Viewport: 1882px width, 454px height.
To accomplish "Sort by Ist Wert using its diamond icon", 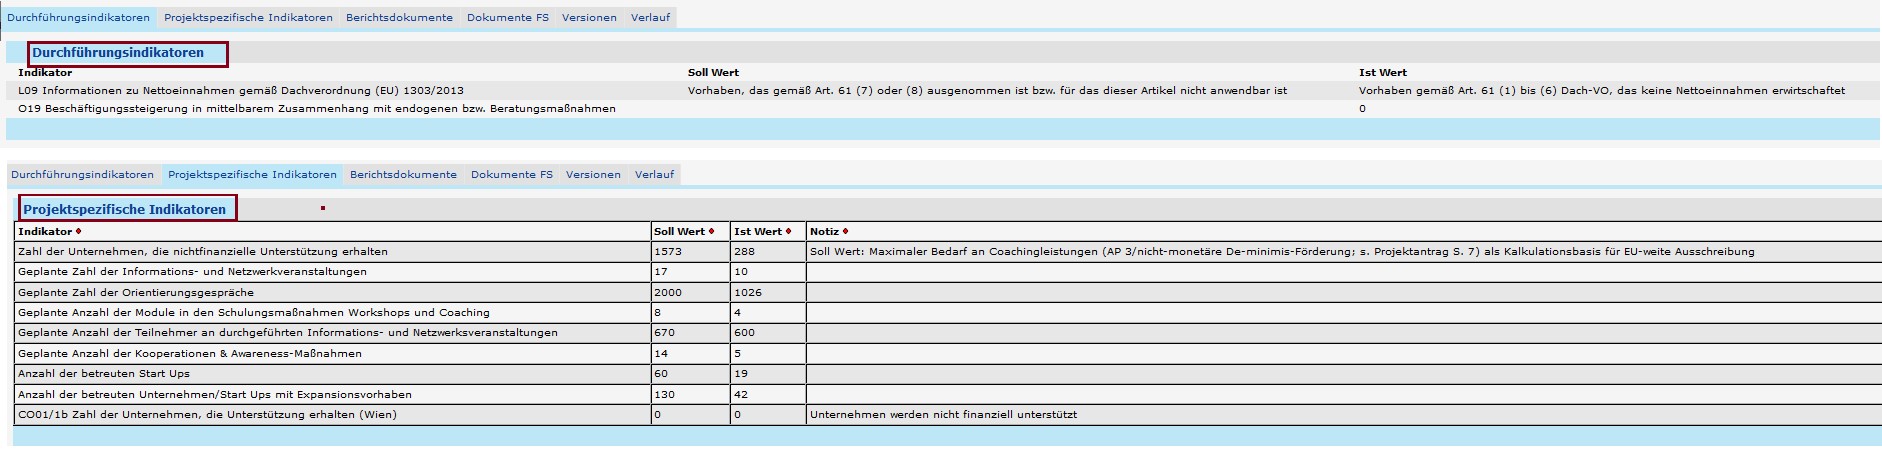I will tap(789, 232).
